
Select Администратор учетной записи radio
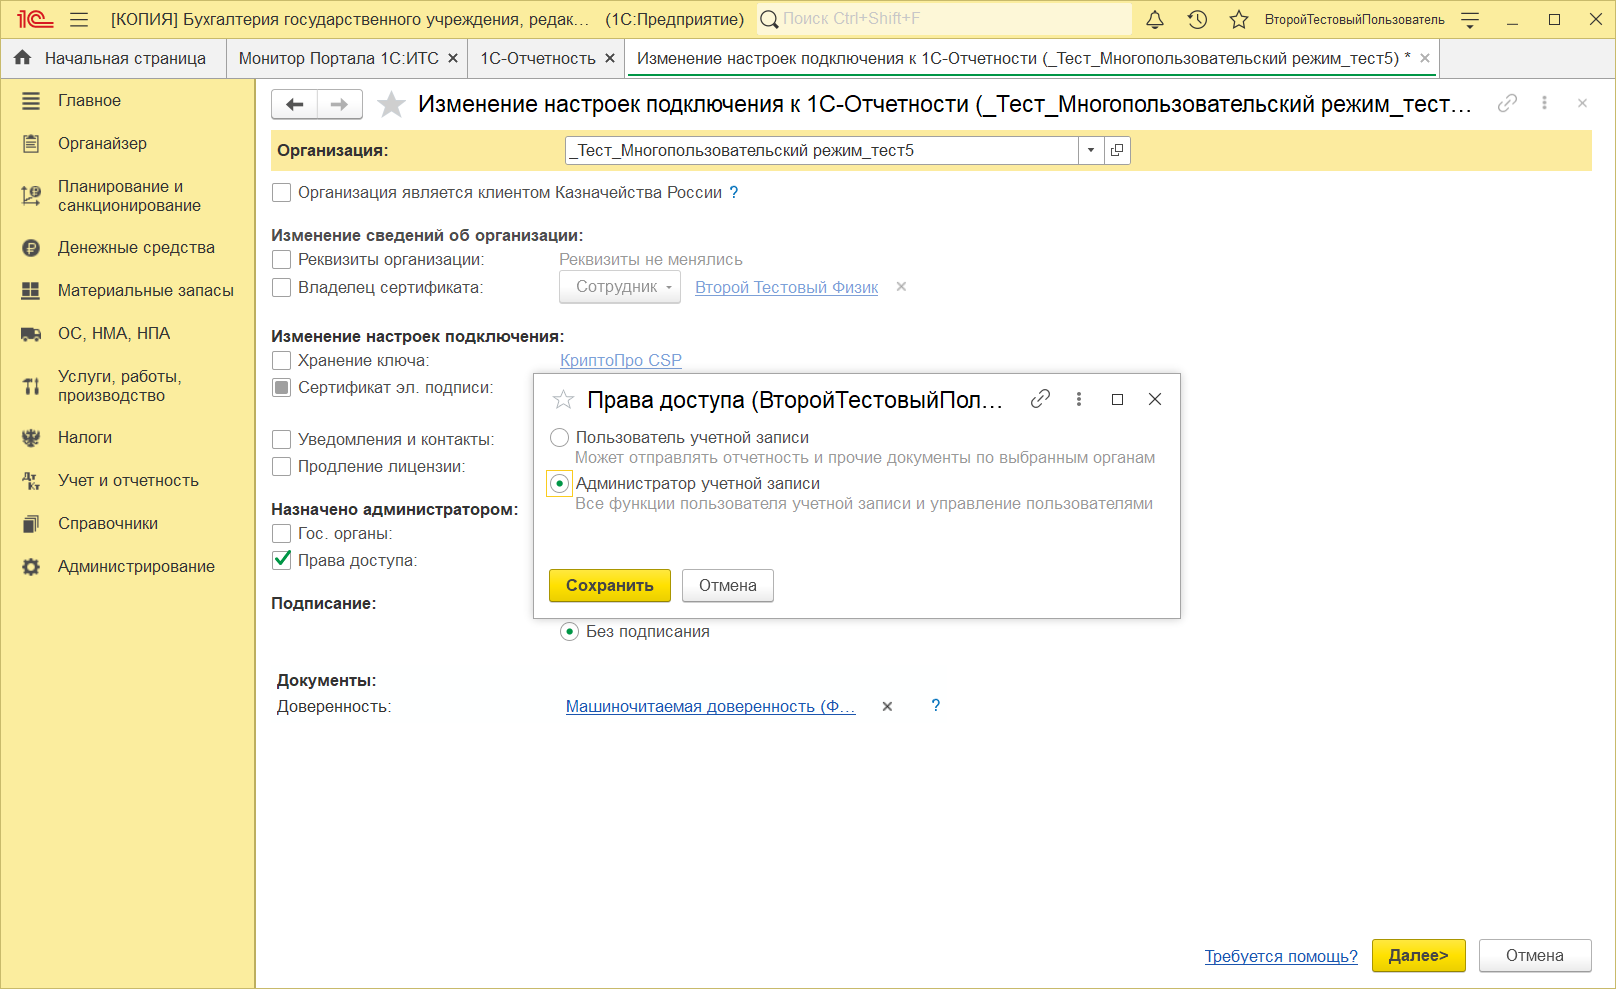point(560,483)
